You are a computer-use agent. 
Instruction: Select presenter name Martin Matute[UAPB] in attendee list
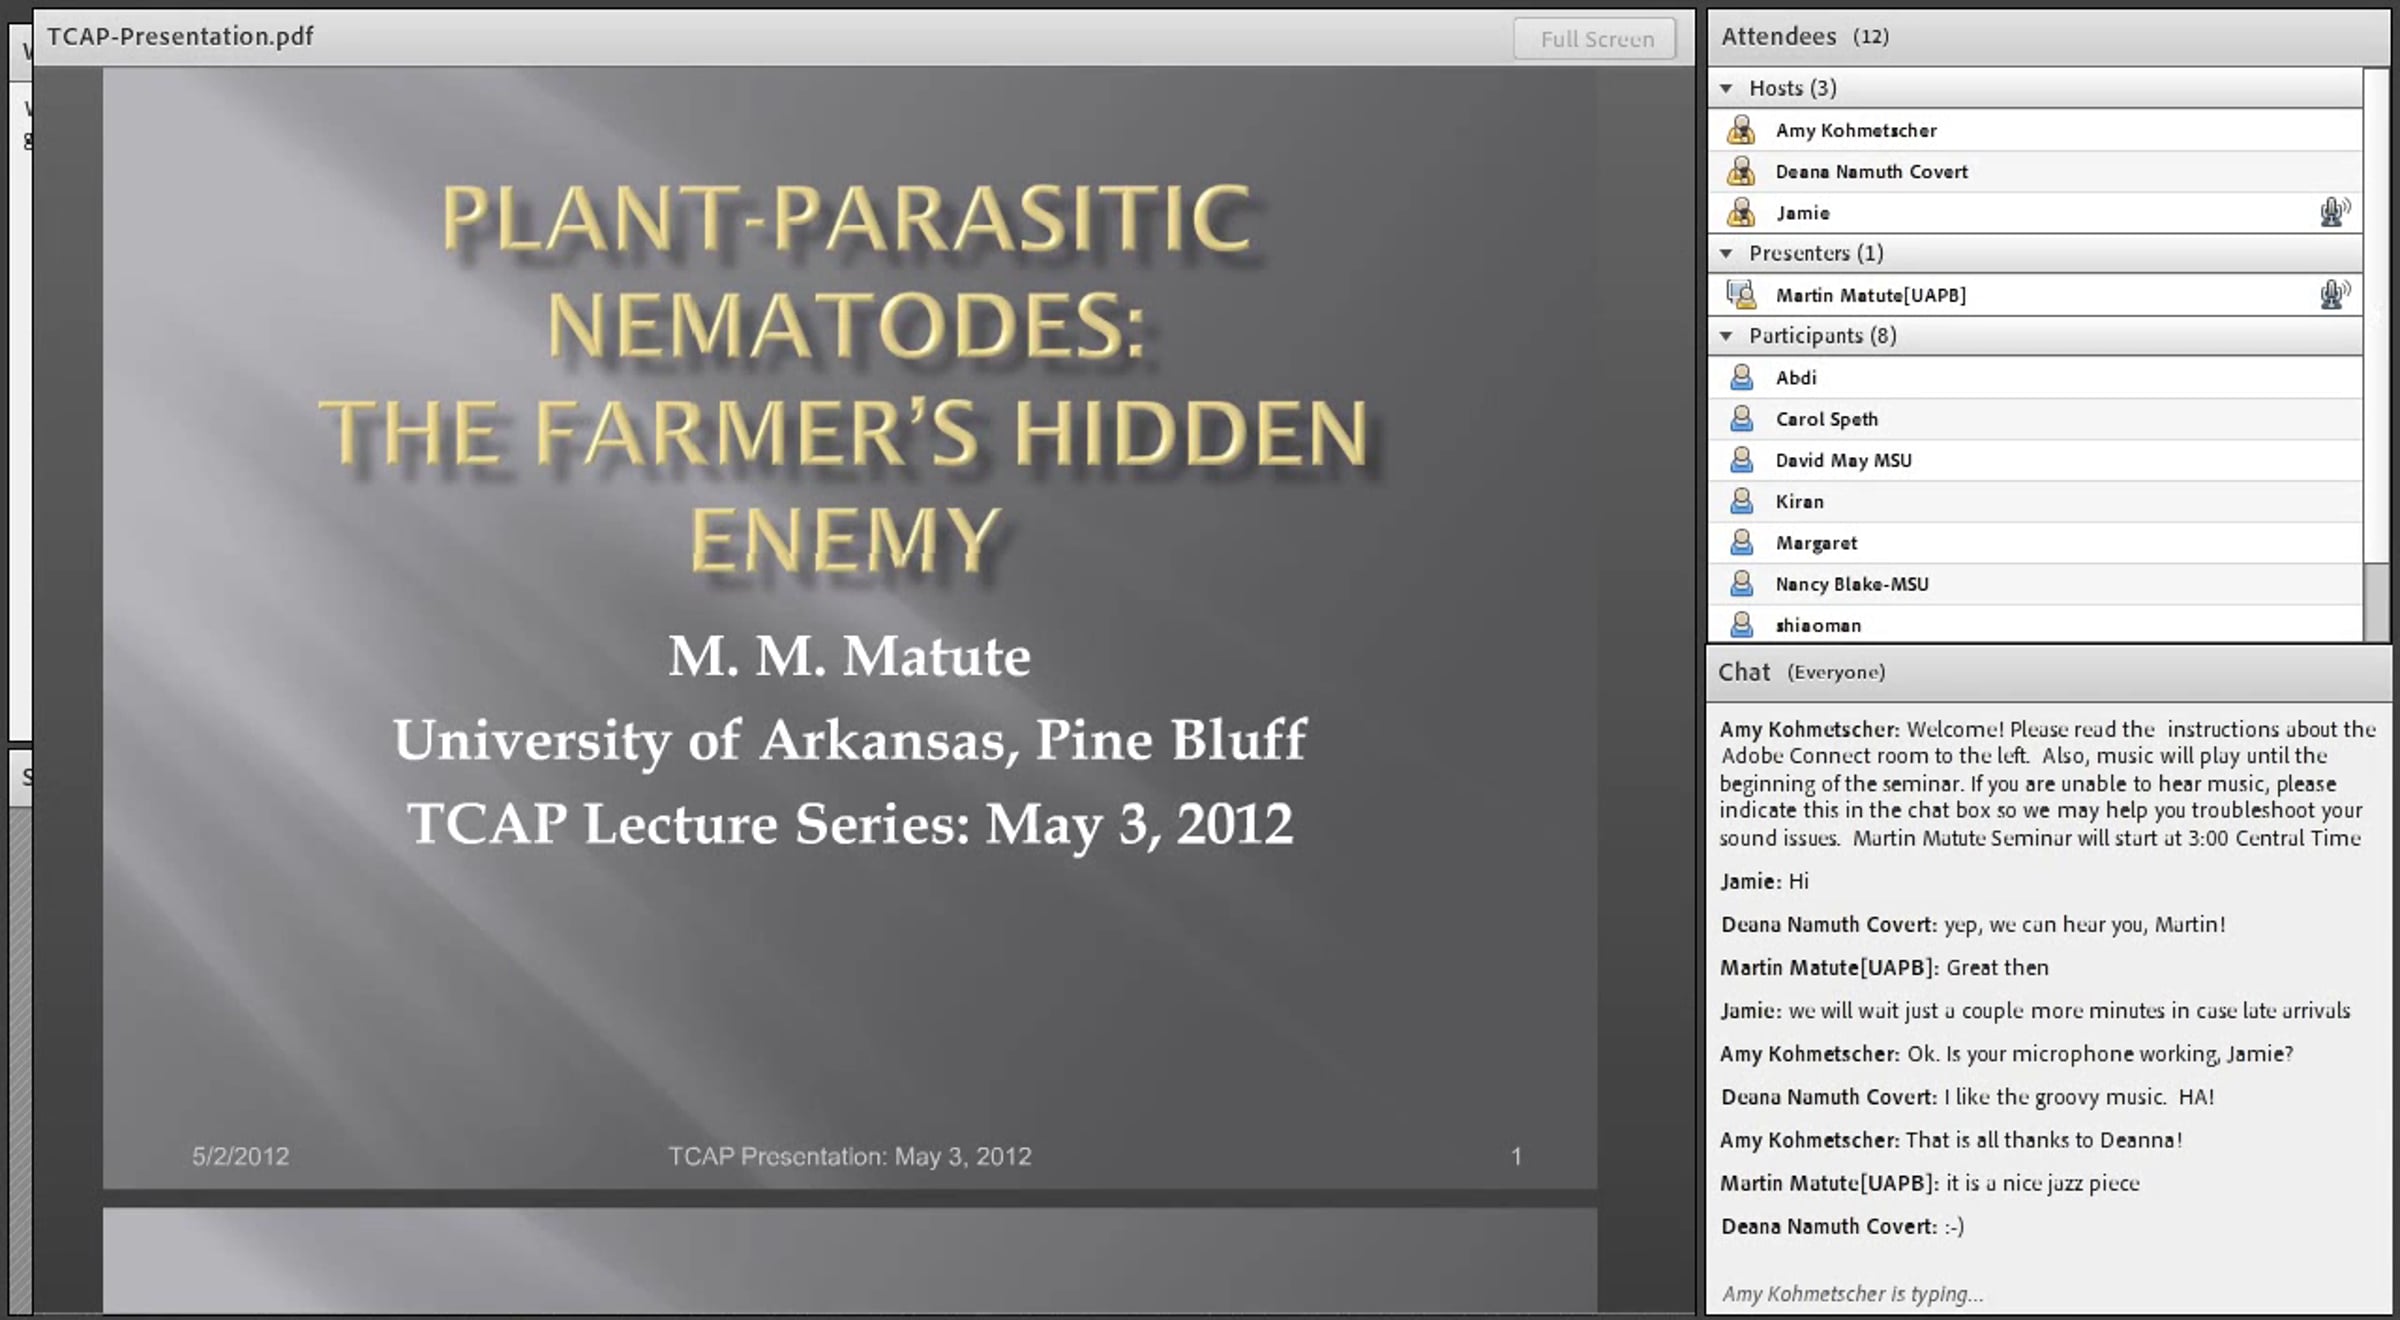point(1871,295)
